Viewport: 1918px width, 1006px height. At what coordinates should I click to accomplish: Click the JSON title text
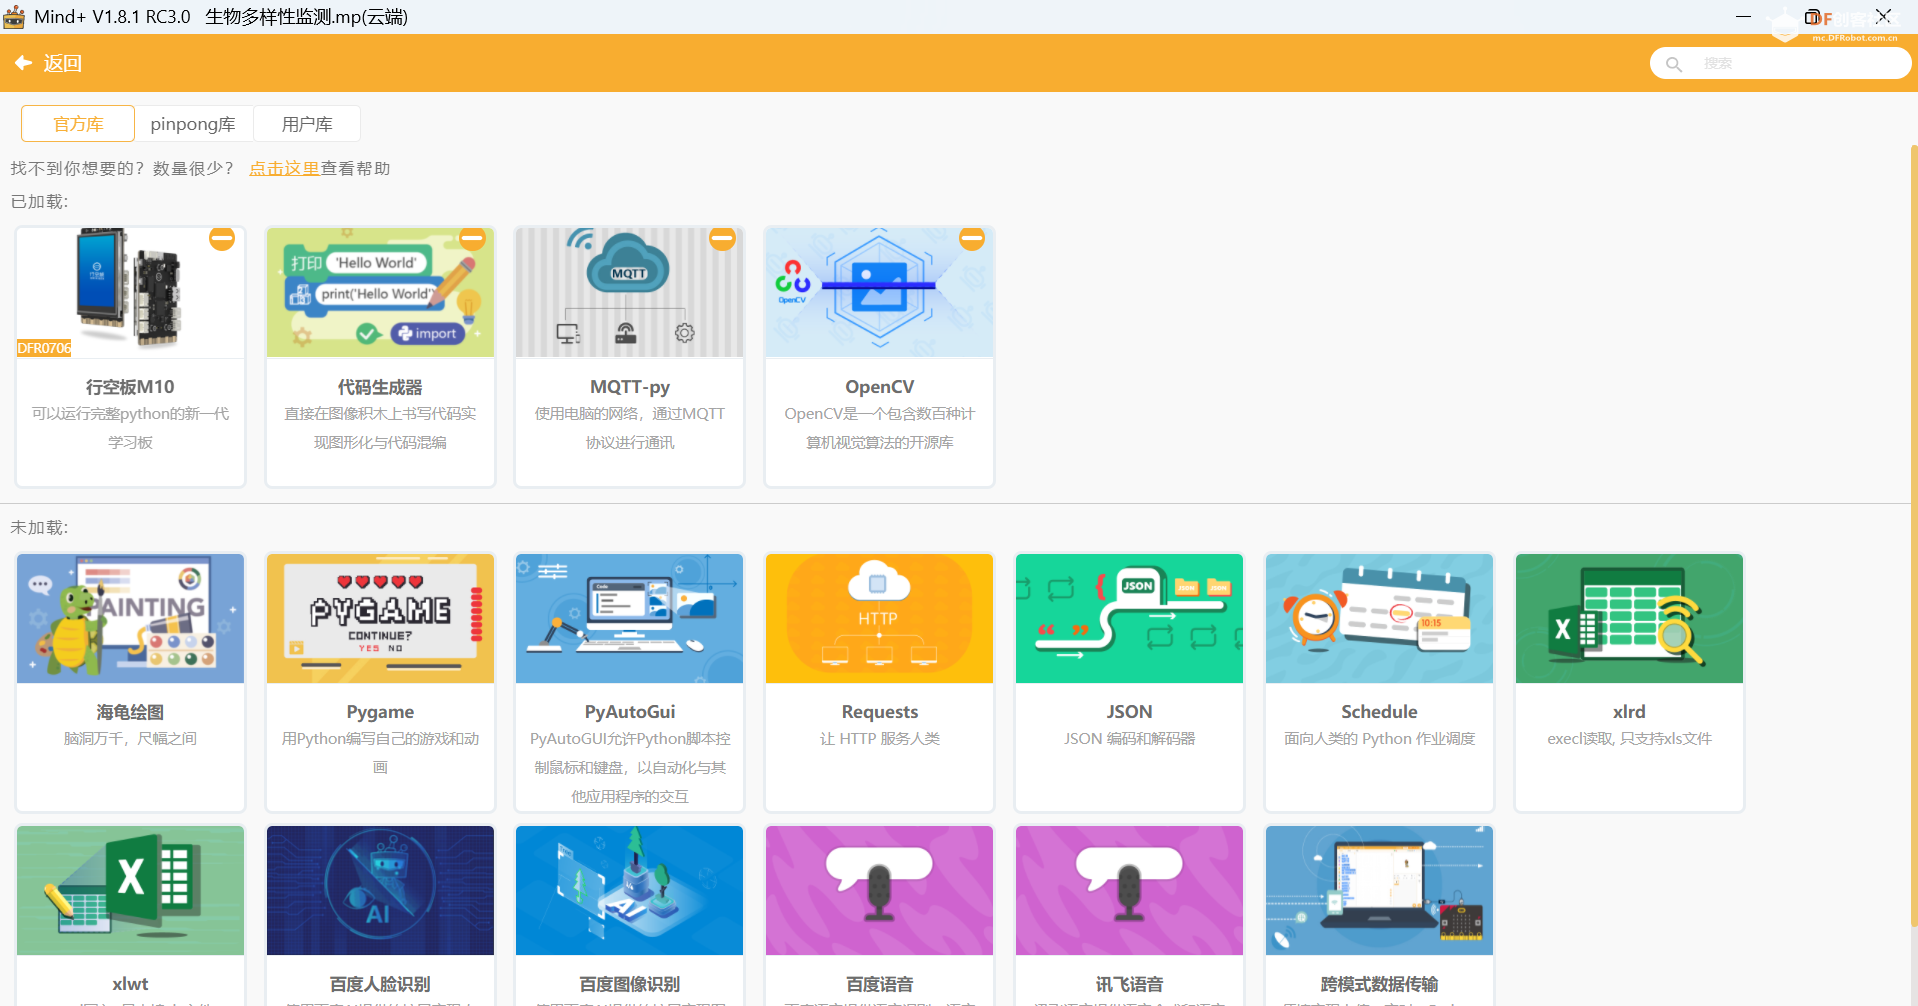click(x=1129, y=712)
